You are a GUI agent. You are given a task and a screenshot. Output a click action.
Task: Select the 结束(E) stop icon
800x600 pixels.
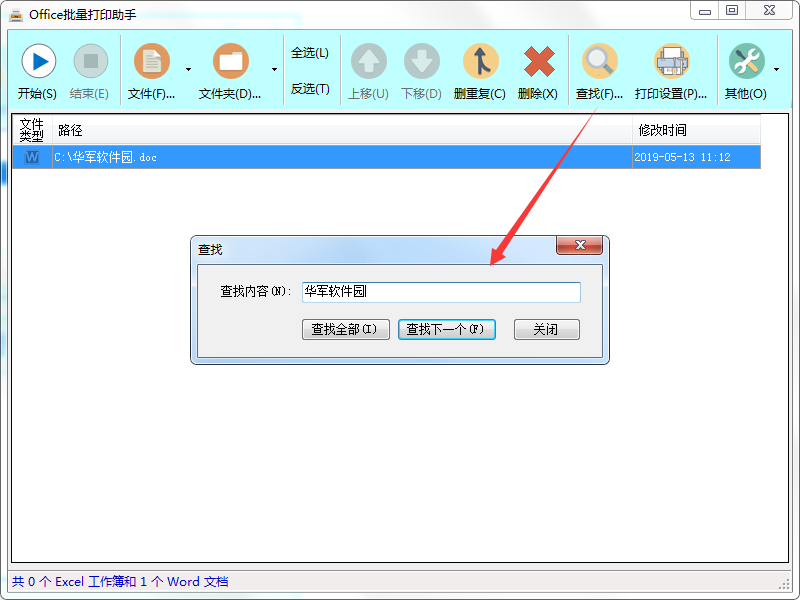(x=90, y=62)
